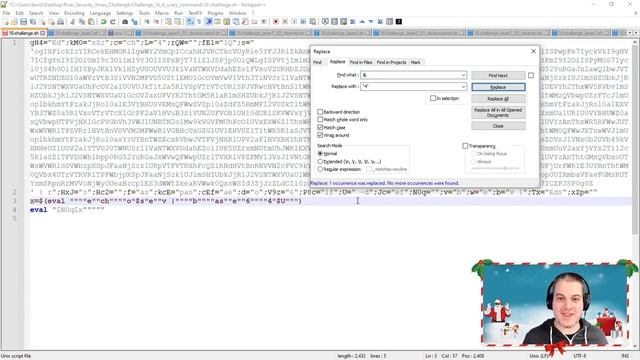Open the Macro menu
This screenshot has width=640, height=360.
click(162, 13)
